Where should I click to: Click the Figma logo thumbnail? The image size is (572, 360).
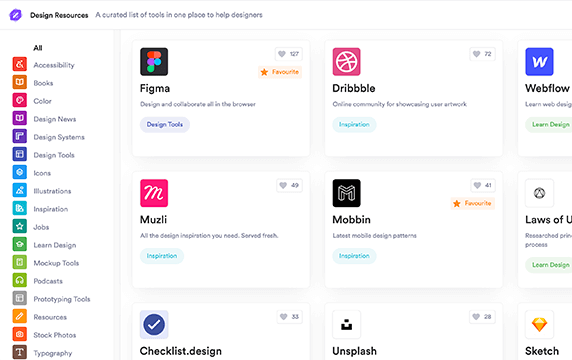(154, 62)
